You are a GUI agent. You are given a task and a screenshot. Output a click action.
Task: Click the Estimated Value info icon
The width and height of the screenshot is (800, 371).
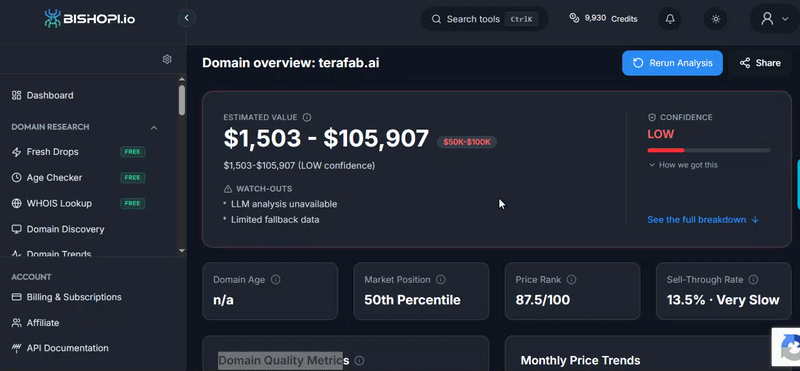click(307, 117)
